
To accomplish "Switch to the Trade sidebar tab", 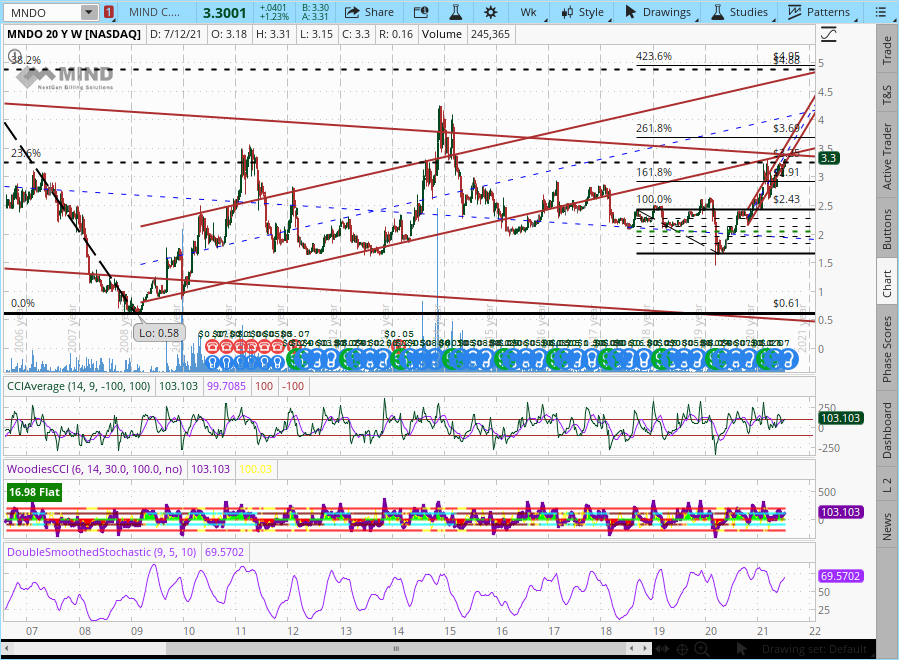I will (x=886, y=50).
